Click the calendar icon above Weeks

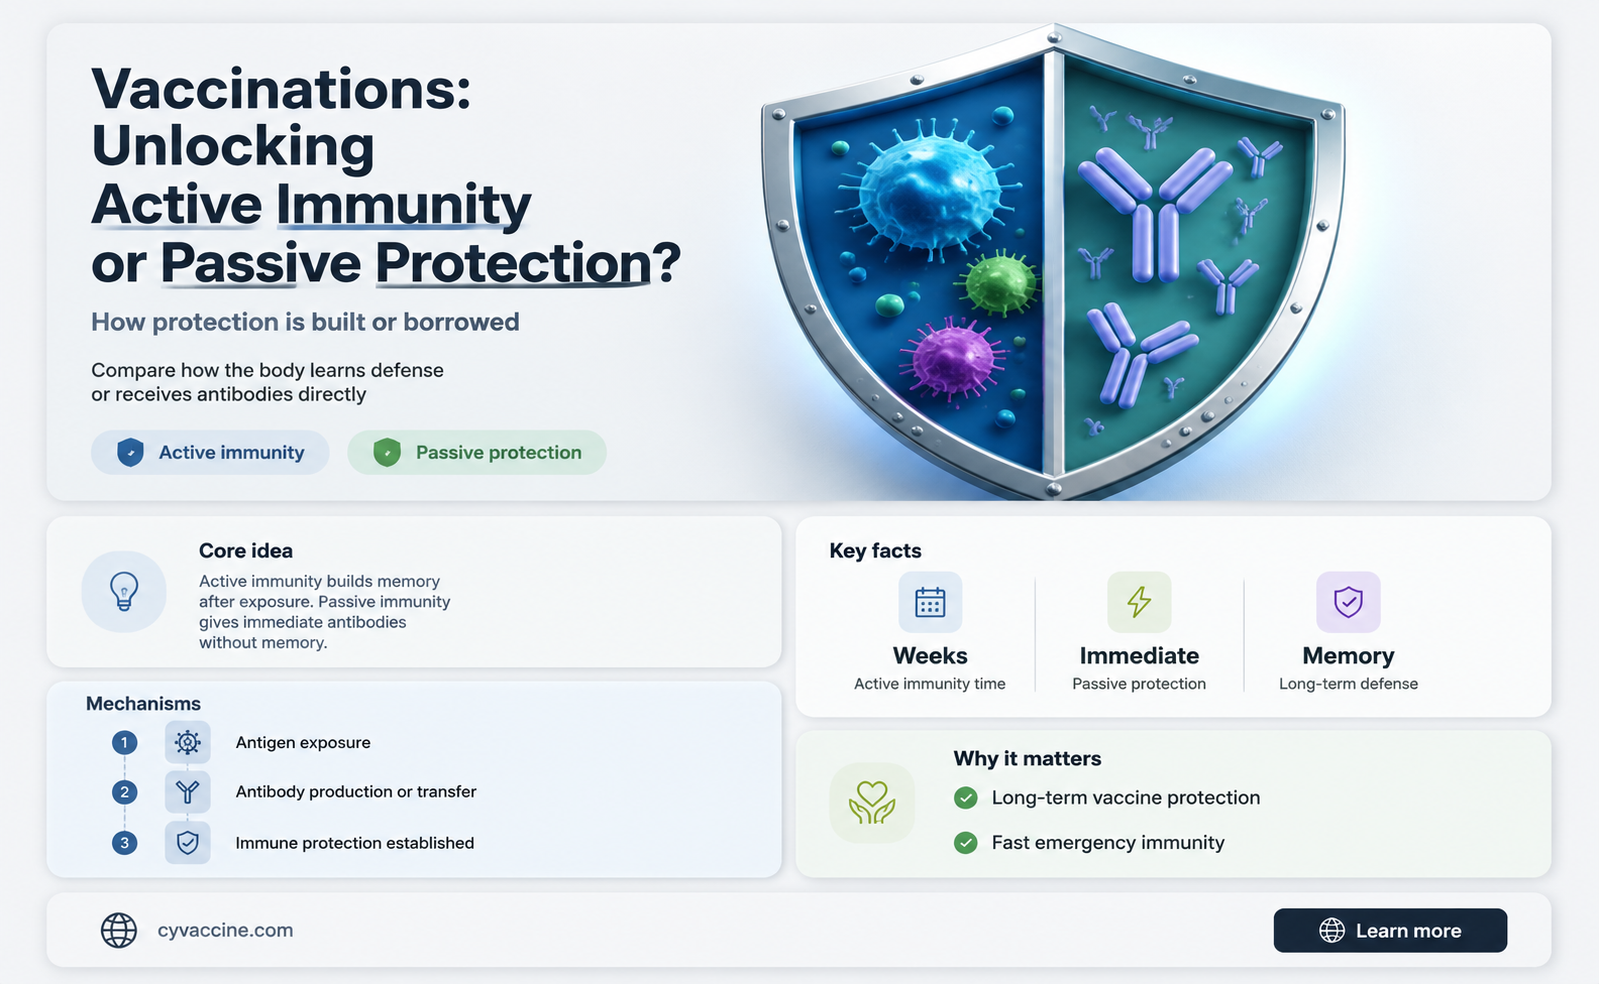pos(930,602)
